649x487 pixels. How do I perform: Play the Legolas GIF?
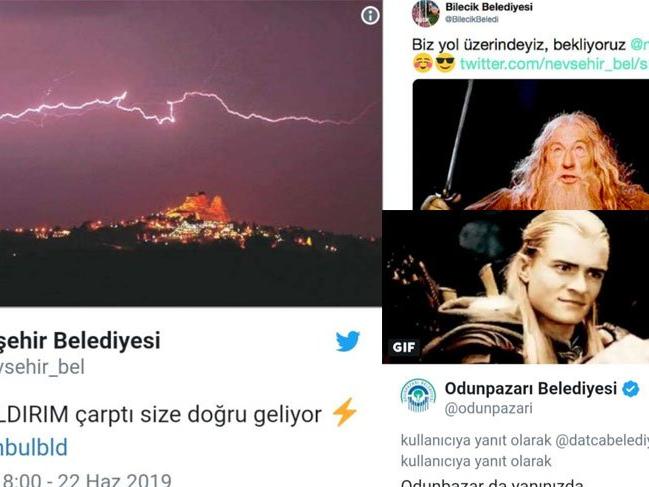click(515, 287)
